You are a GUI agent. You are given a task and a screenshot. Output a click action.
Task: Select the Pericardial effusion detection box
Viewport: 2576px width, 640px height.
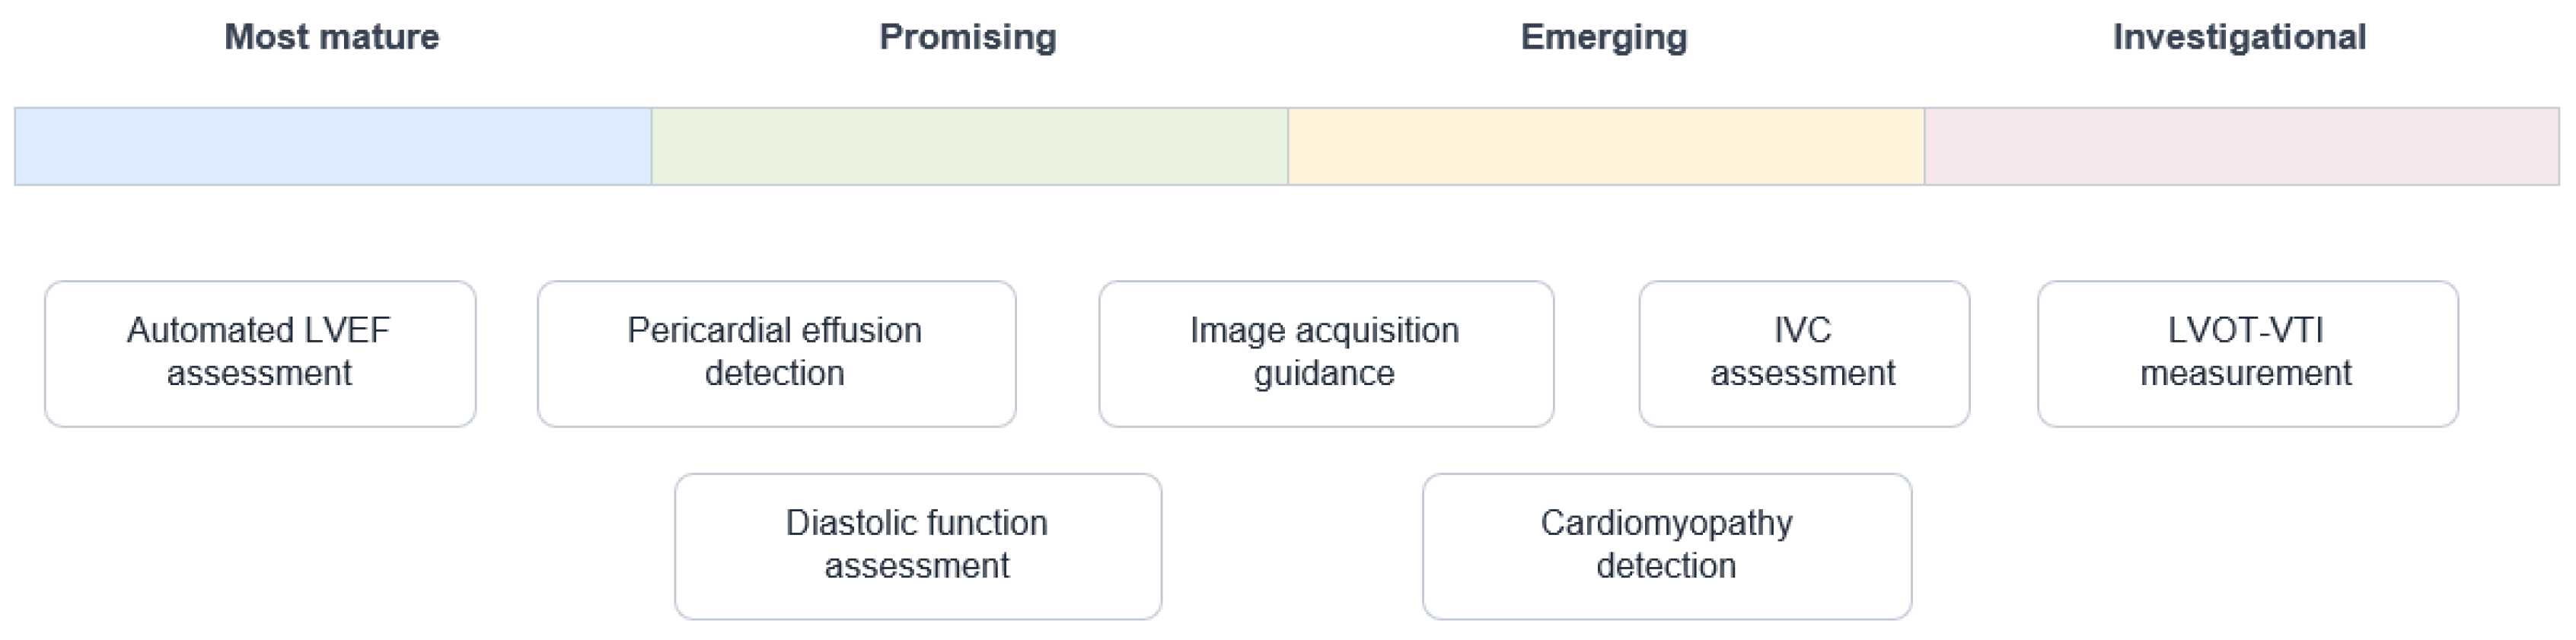pyautogui.click(x=777, y=354)
